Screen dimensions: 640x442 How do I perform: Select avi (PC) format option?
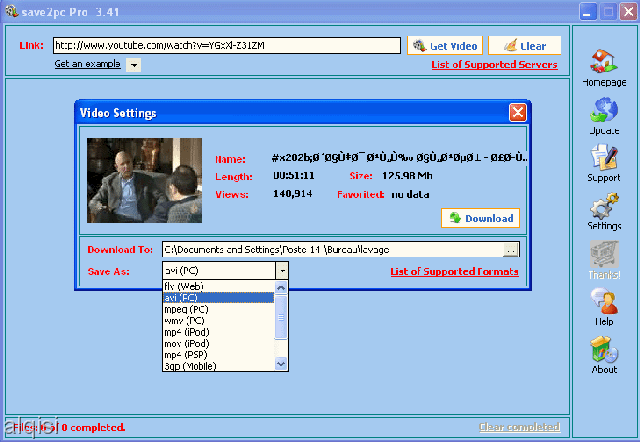tap(218, 298)
